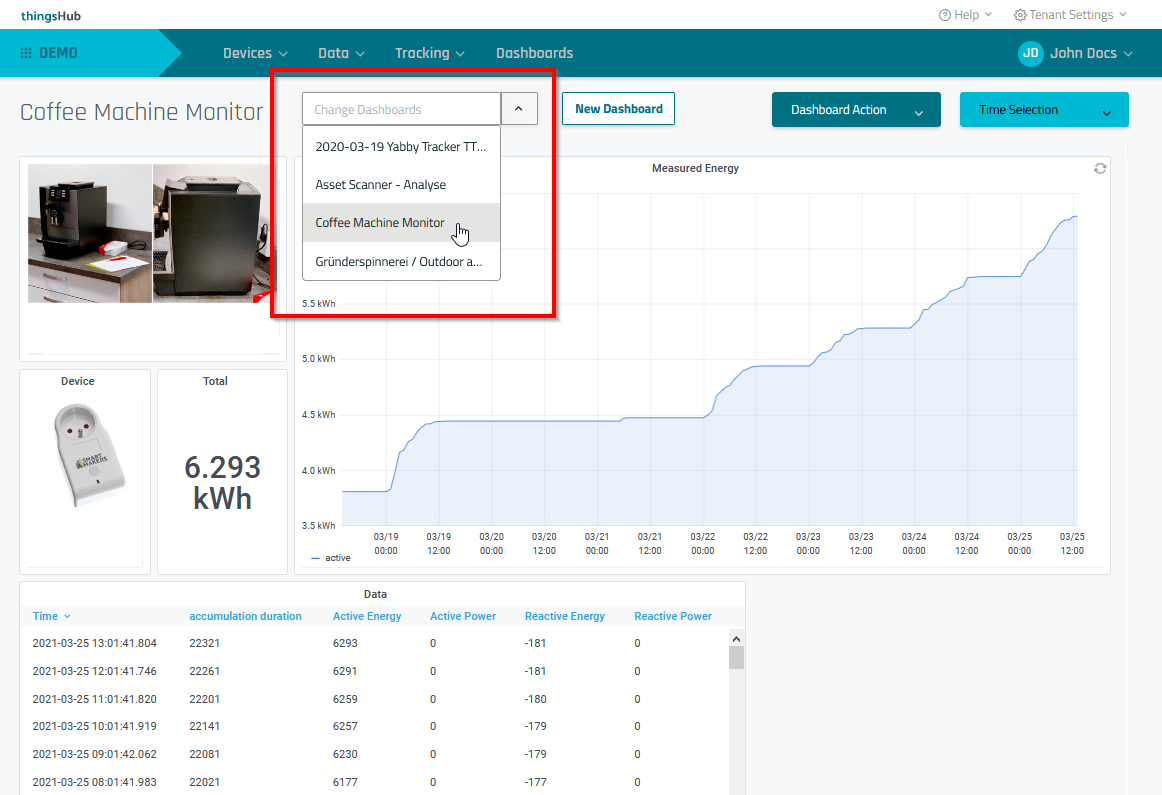Choose Coffee Machine Monitor from list
This screenshot has height=795, width=1162.
(x=380, y=223)
